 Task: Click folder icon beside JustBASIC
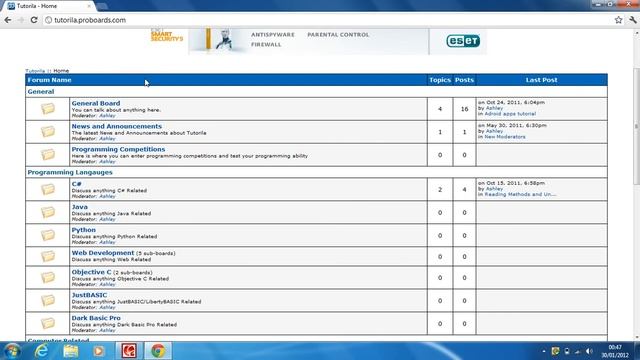click(48, 300)
